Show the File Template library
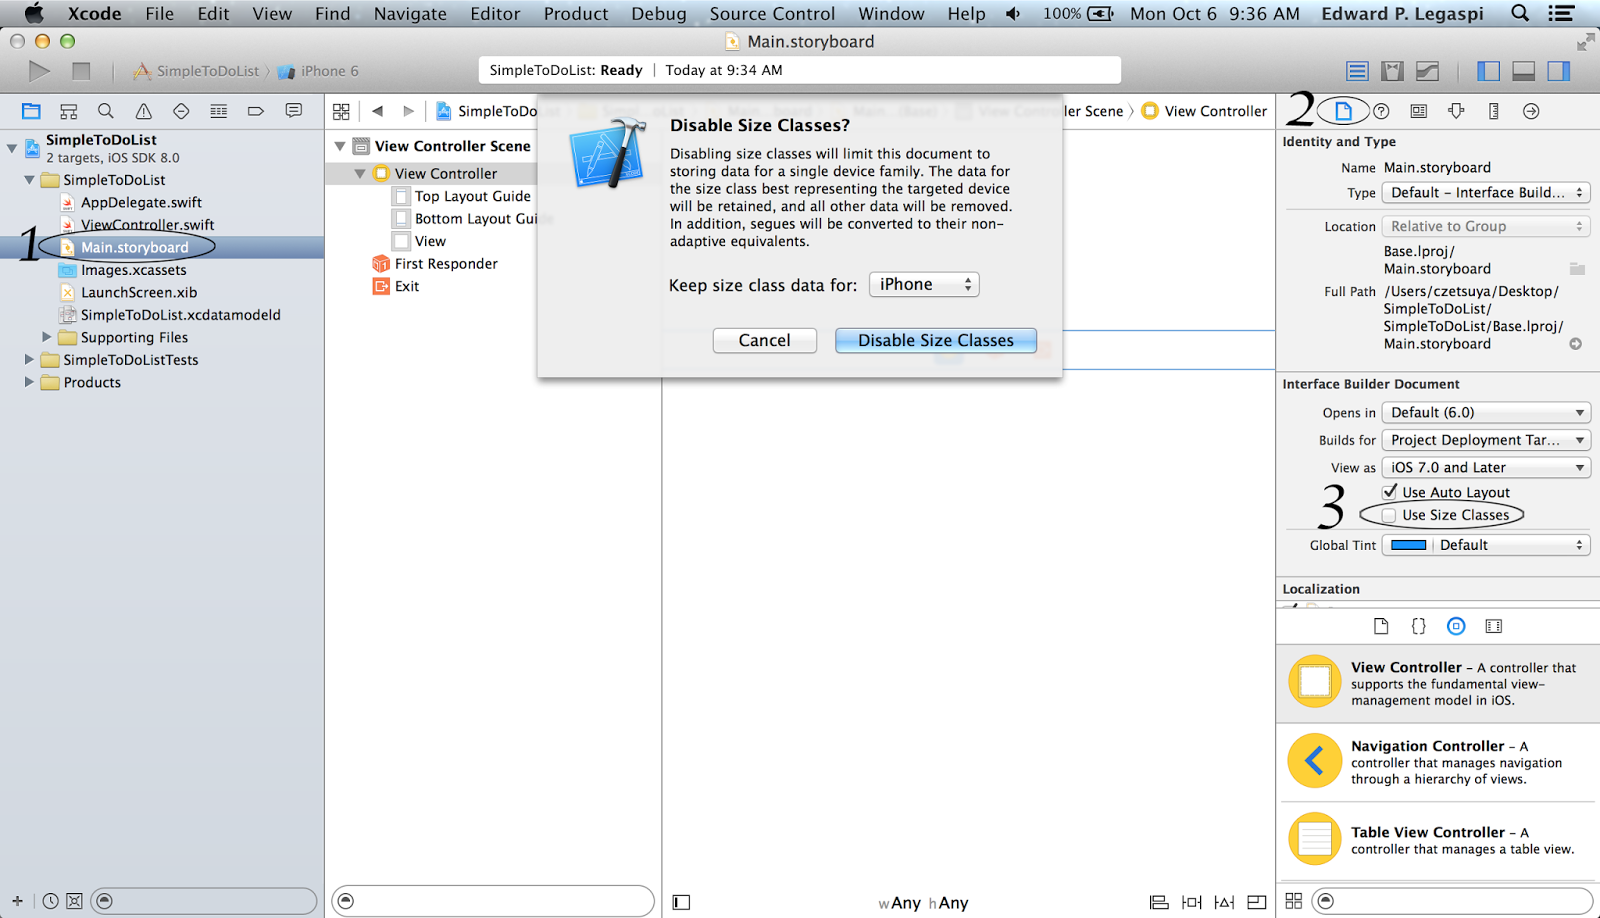 tap(1381, 626)
